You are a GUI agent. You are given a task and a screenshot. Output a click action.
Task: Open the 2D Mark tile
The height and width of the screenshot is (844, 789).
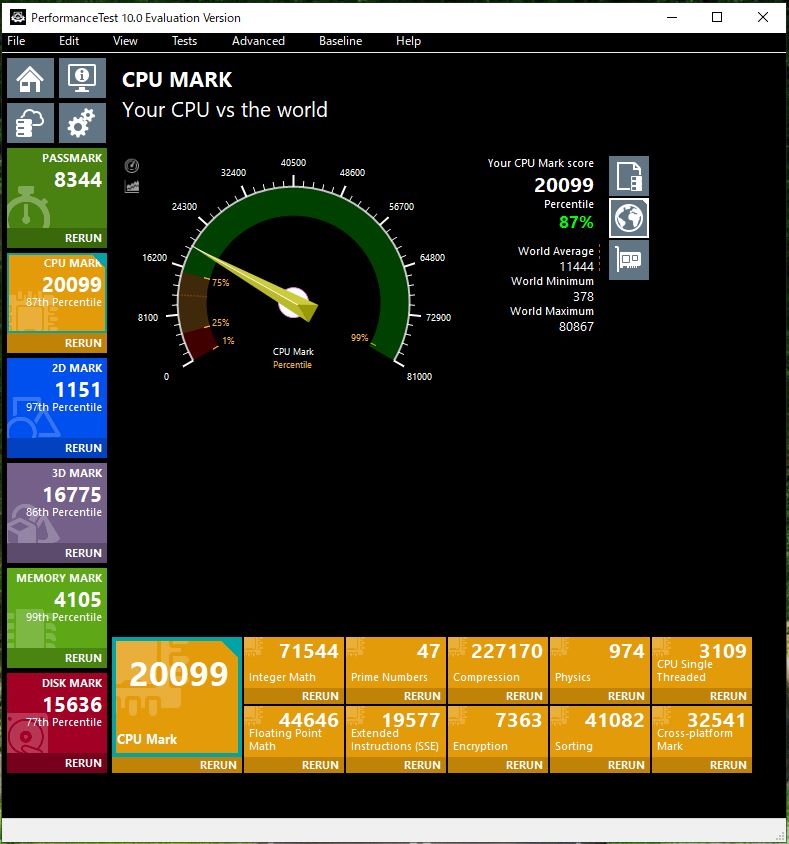[57, 398]
